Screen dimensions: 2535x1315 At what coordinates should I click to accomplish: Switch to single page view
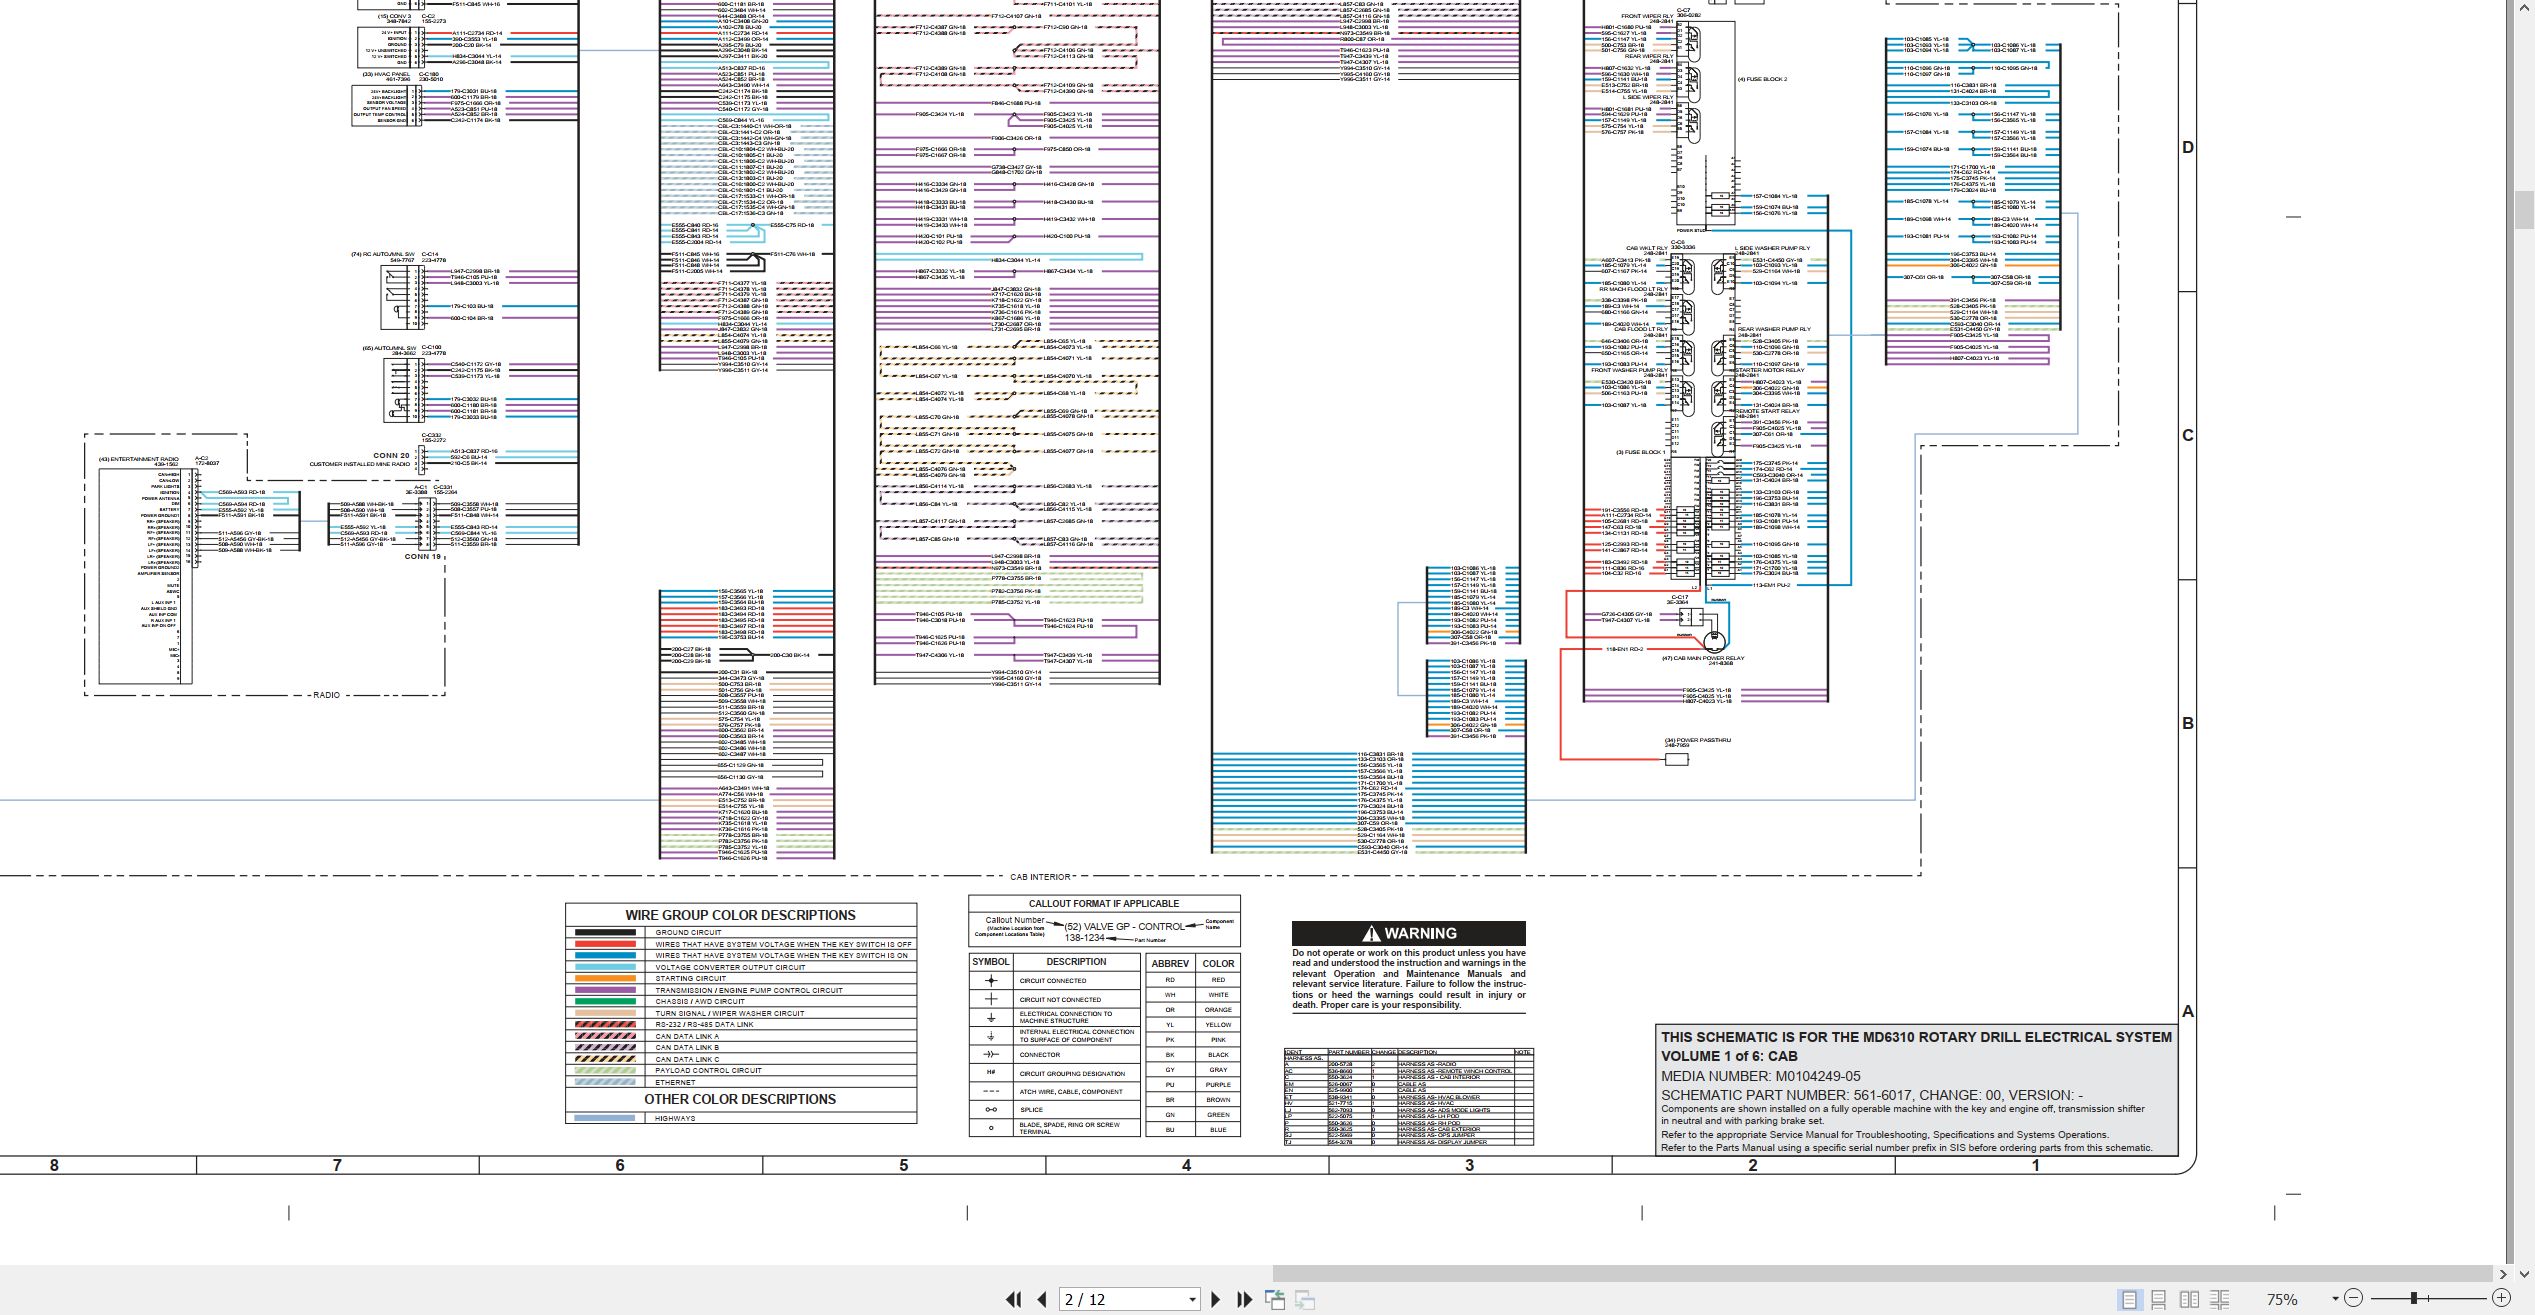point(2129,1299)
